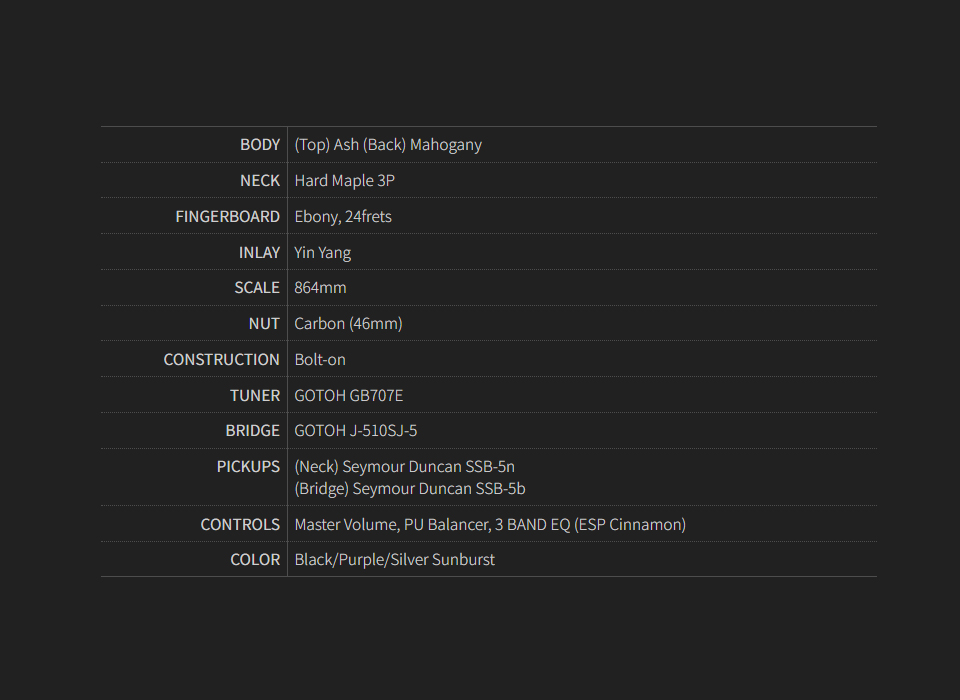Click the PICKUPS row label

[x=249, y=467]
